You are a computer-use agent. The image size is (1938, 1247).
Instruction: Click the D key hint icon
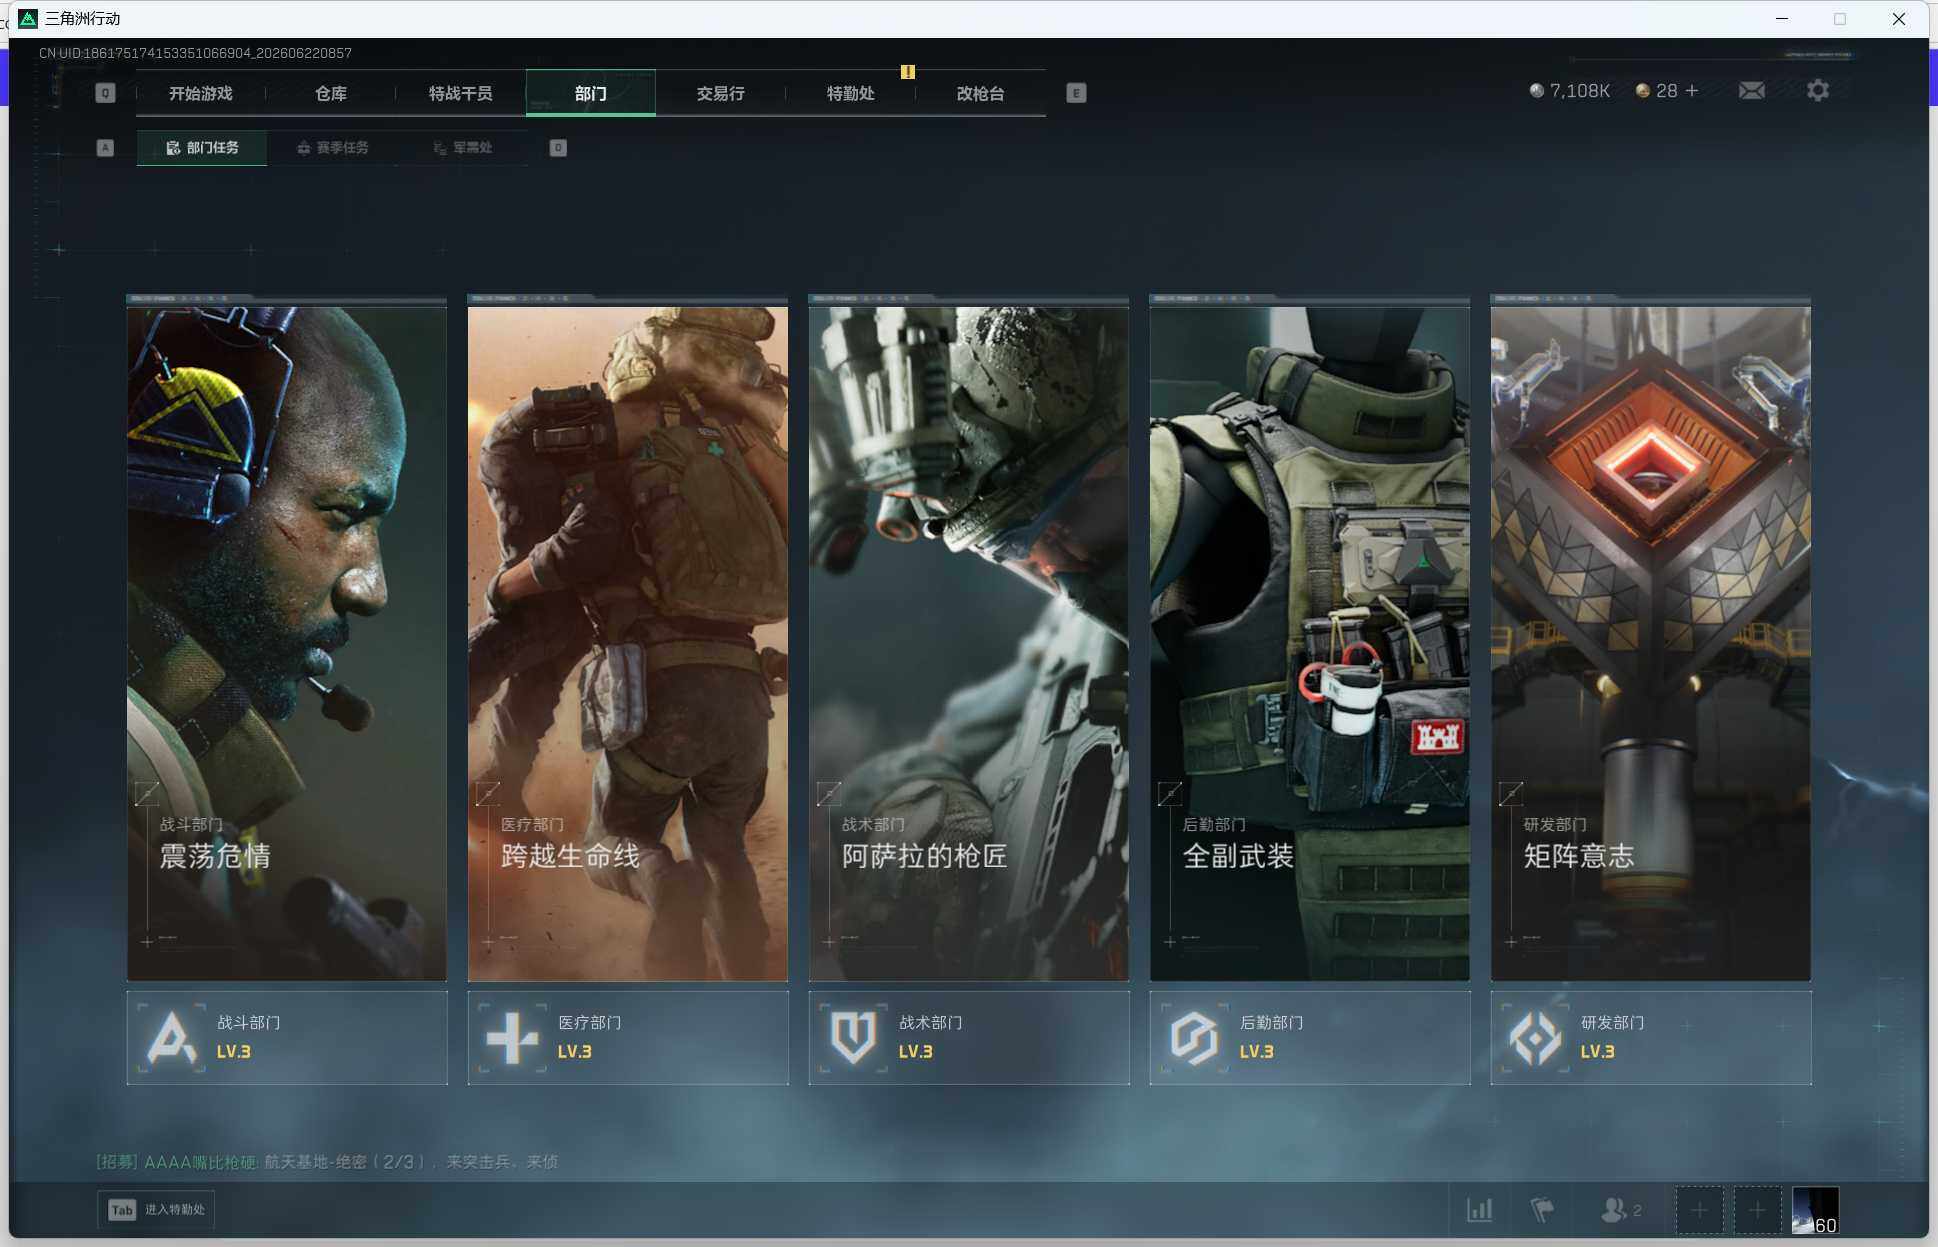click(558, 148)
